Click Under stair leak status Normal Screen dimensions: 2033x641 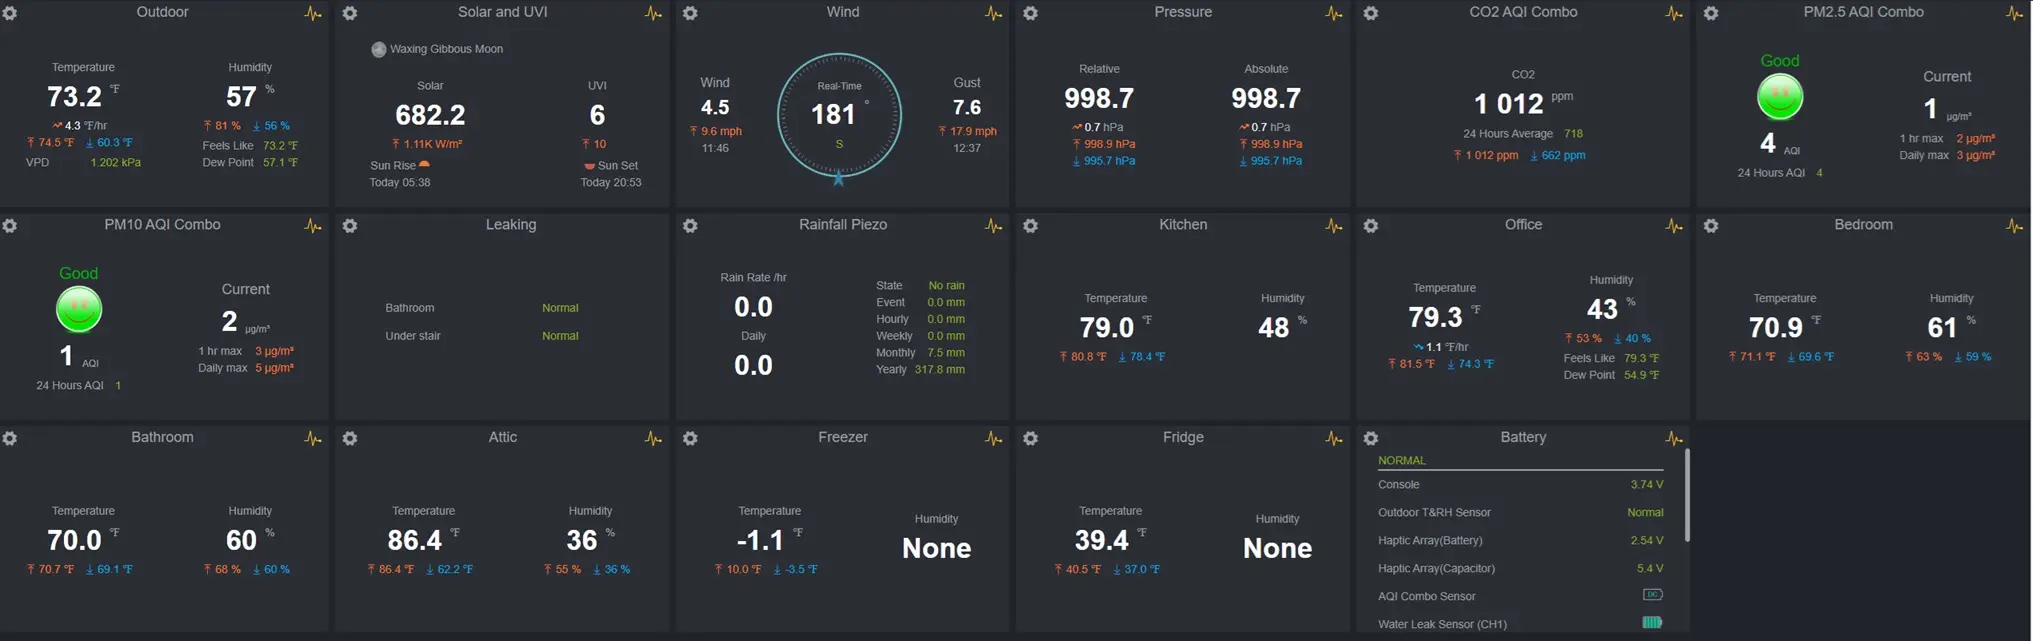(x=560, y=336)
